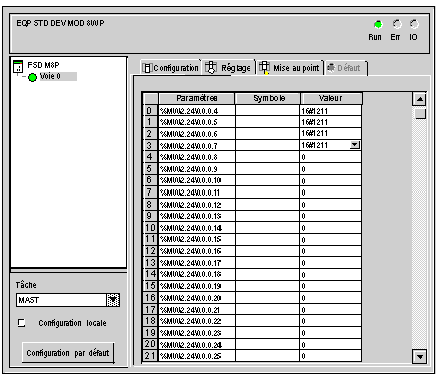Click the Err status indicator
Screen dimensions: 440x384
(x=397, y=24)
